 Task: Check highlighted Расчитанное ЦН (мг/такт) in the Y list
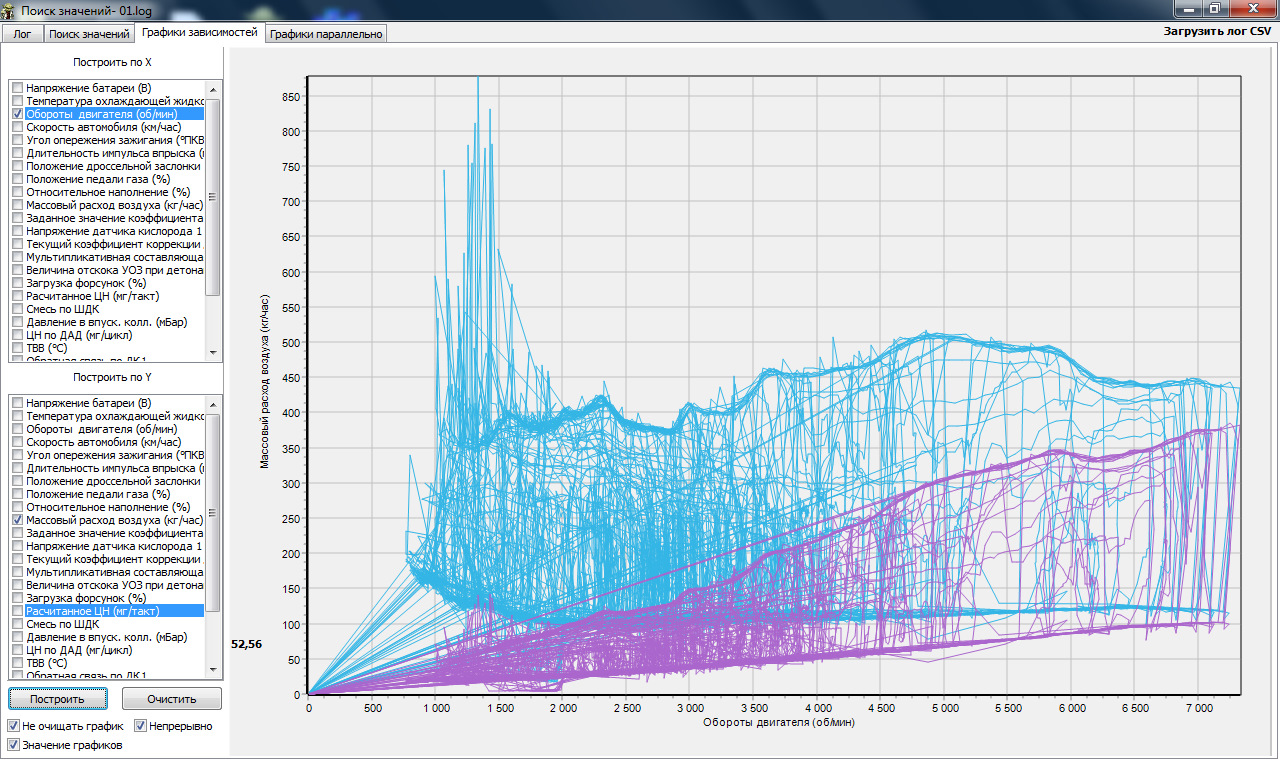17,611
